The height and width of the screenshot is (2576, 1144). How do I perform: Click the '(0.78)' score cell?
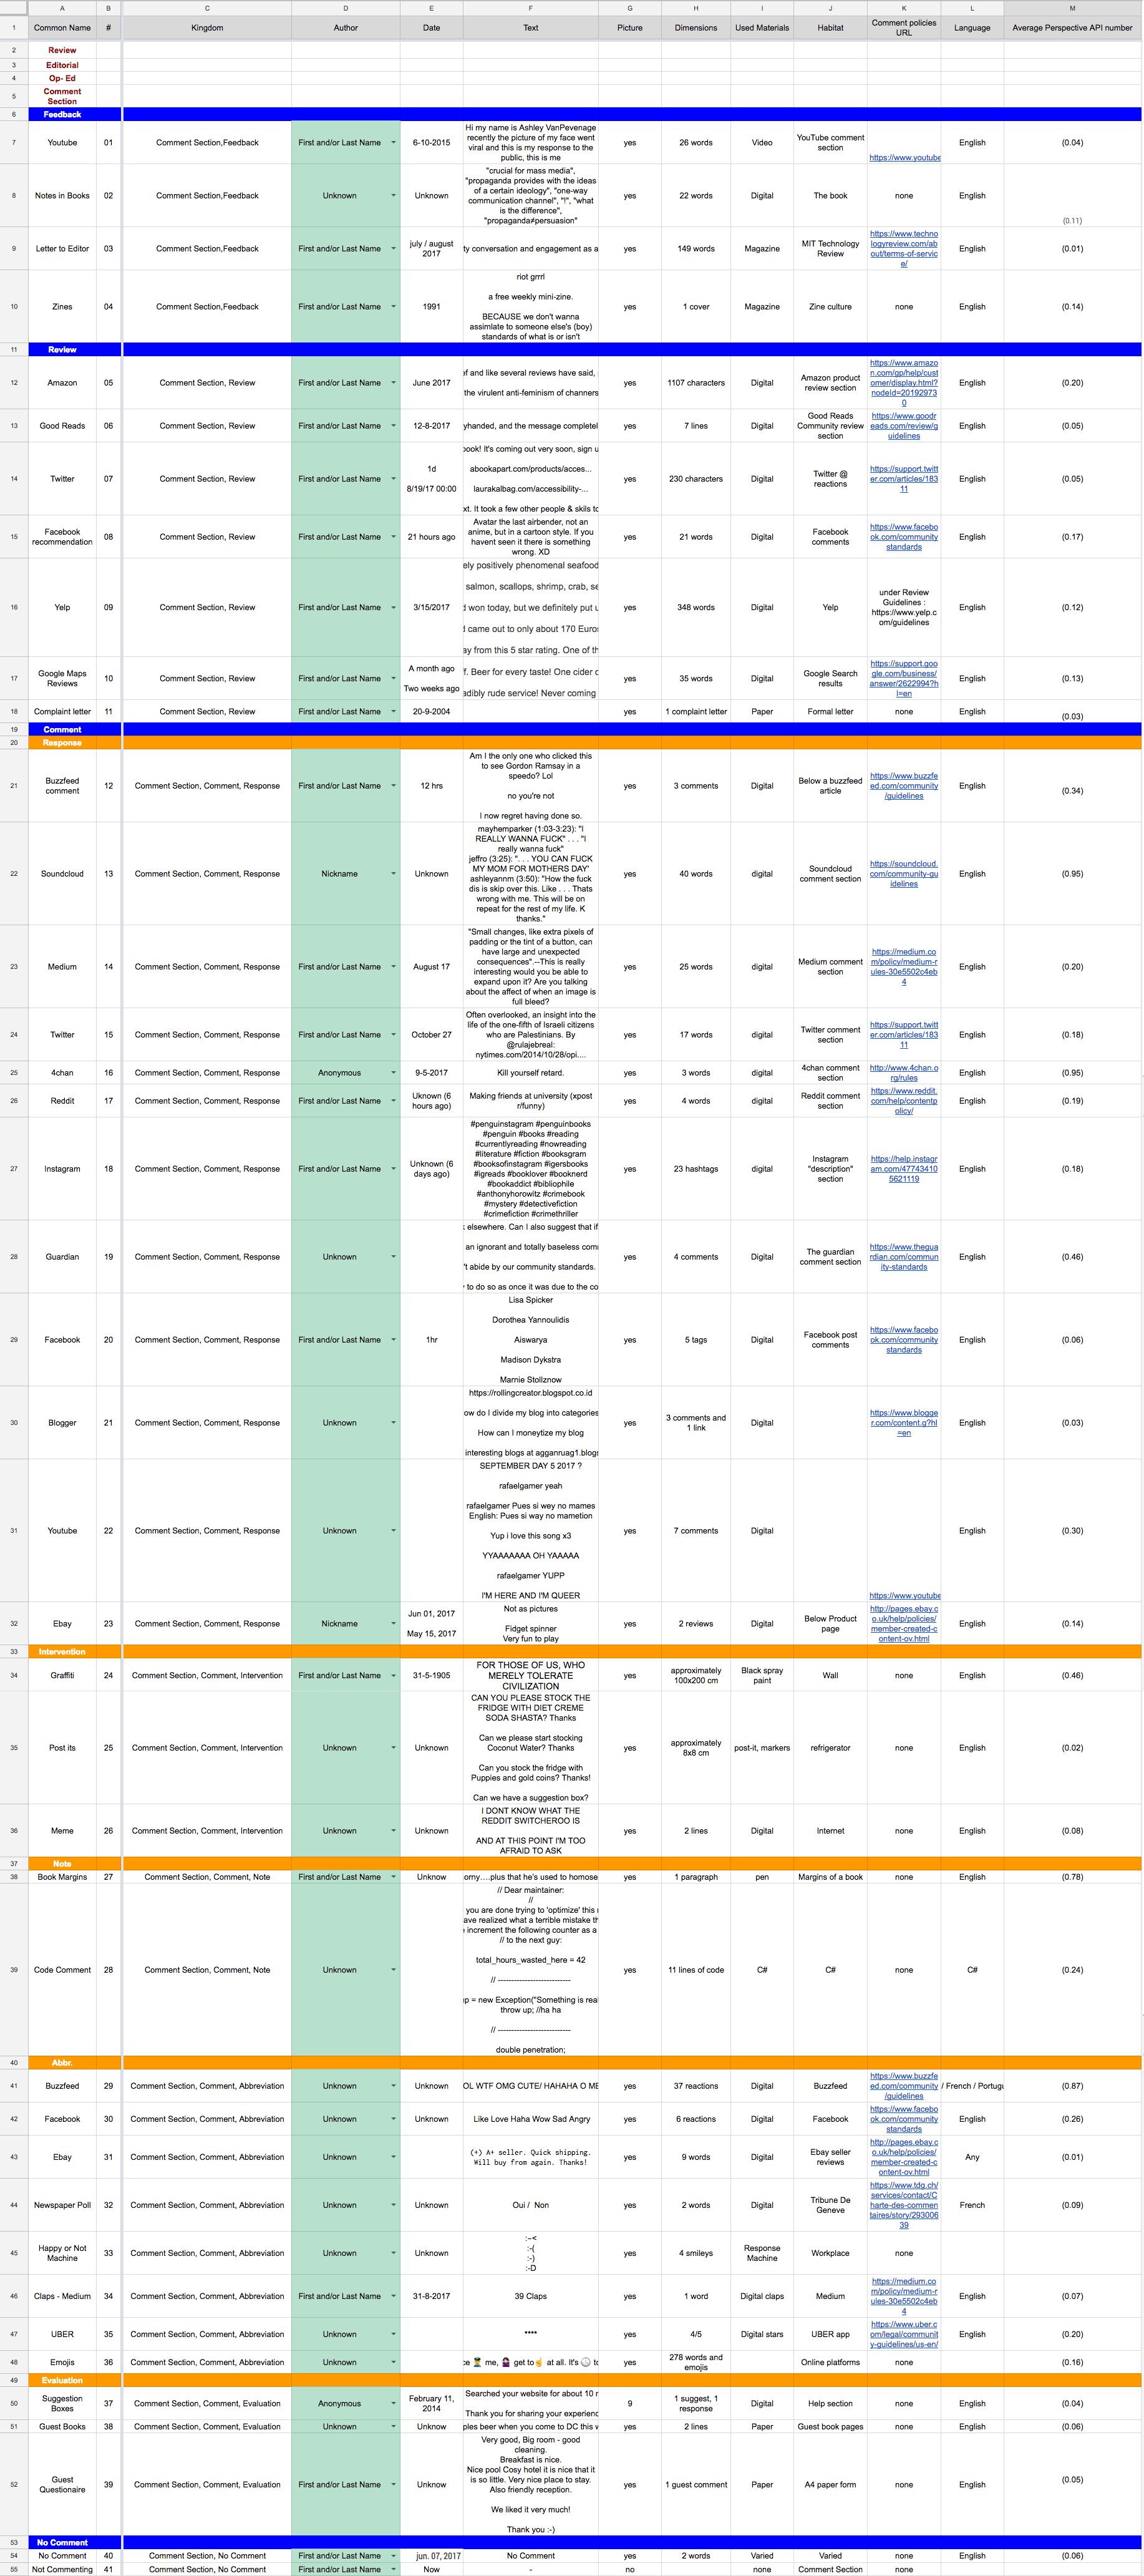(1072, 1877)
